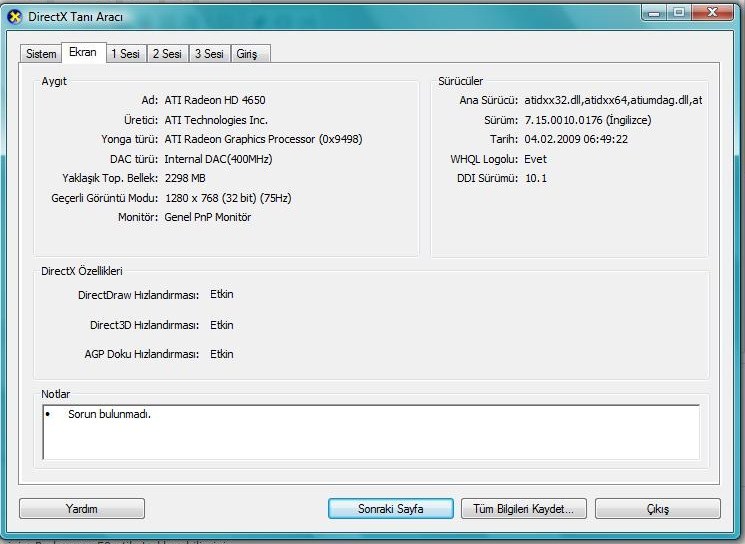745x544 pixels.
Task: Click the DirectX logo icon in title bar
Action: click(x=15, y=17)
